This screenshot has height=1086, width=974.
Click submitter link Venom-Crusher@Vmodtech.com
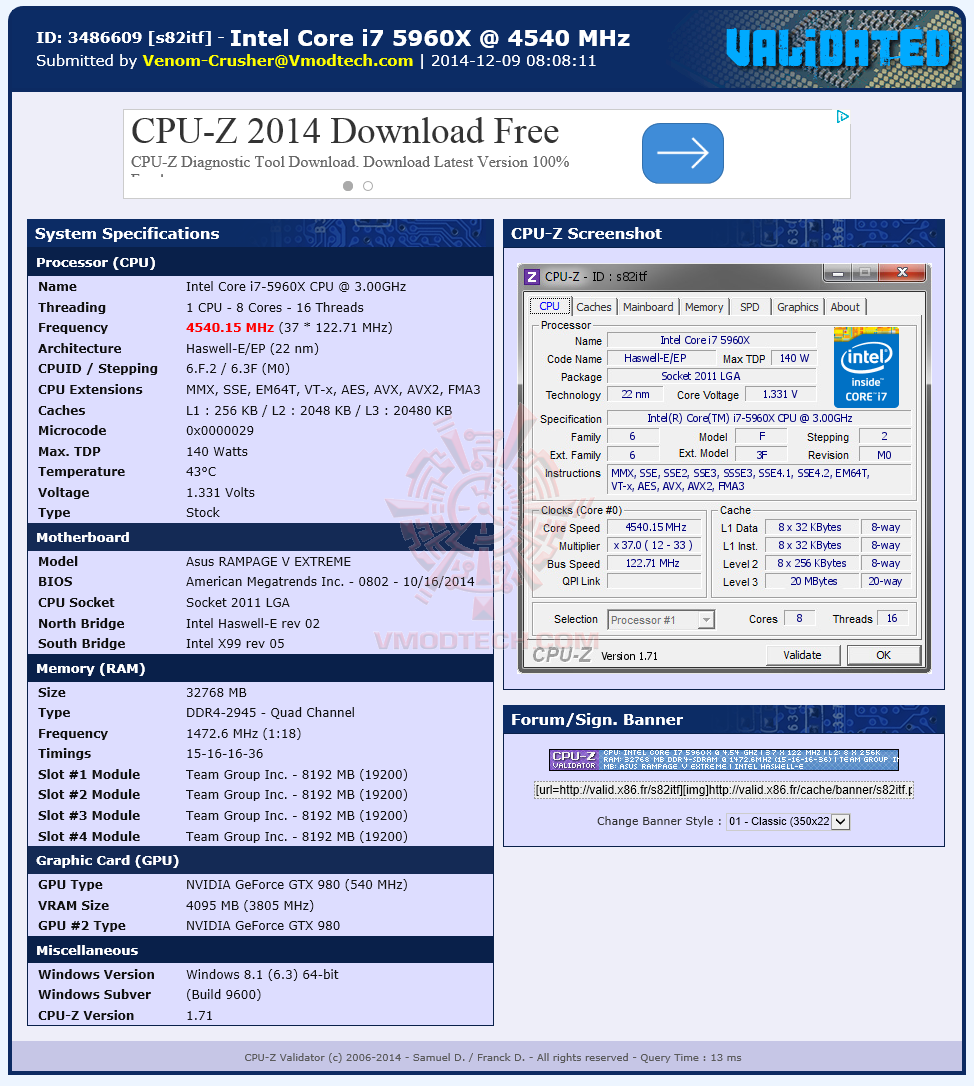pyautogui.click(x=278, y=61)
